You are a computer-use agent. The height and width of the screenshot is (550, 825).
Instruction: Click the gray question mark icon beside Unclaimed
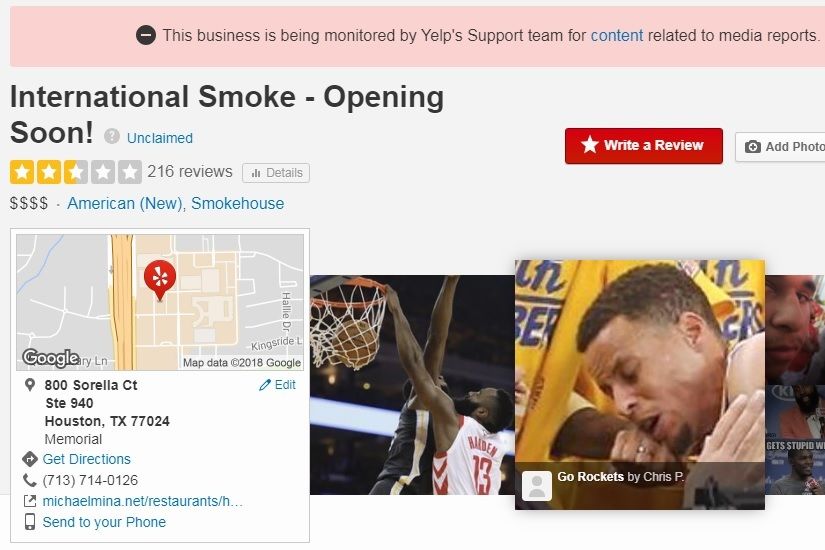[x=112, y=137]
